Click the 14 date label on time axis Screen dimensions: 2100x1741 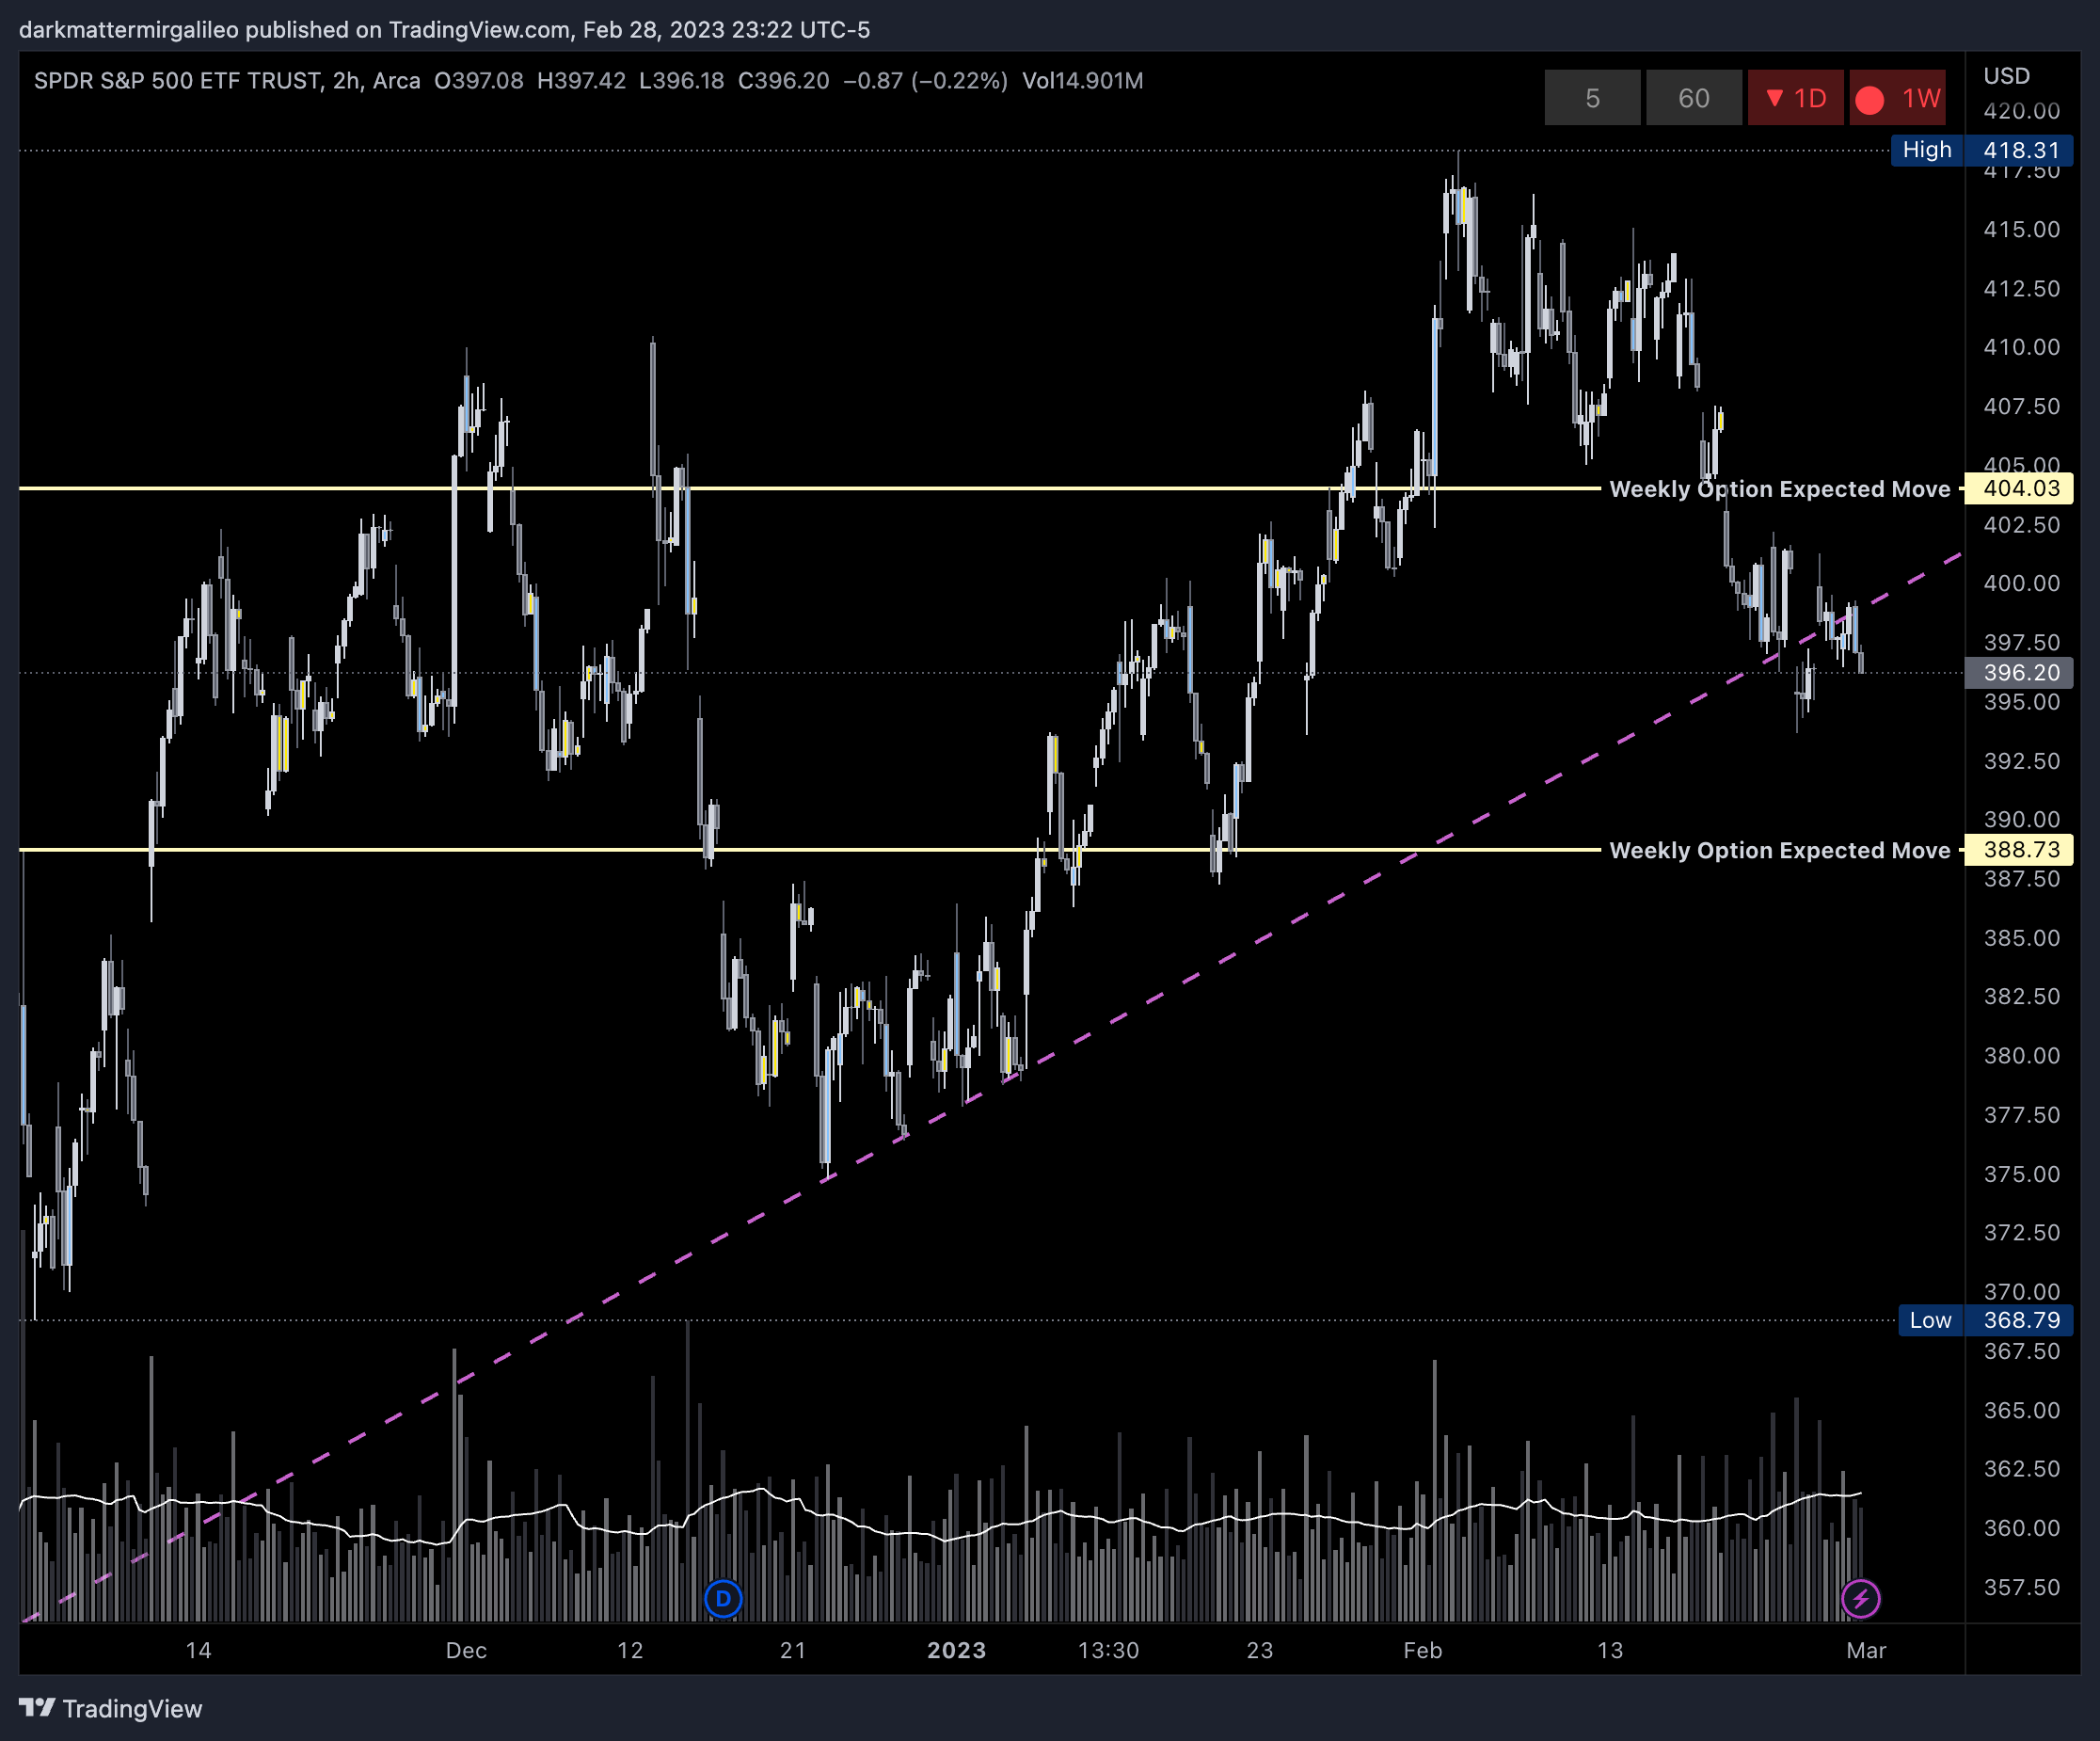click(x=198, y=1650)
